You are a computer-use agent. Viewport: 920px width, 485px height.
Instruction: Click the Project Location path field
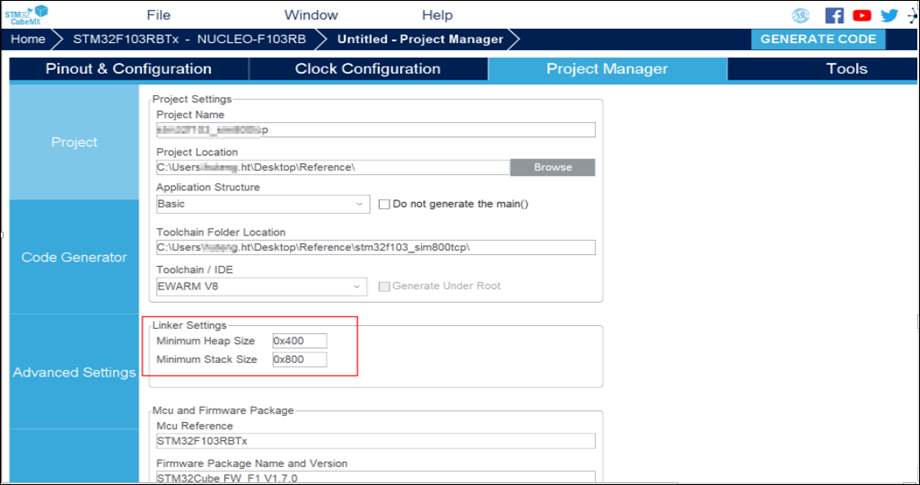[333, 167]
